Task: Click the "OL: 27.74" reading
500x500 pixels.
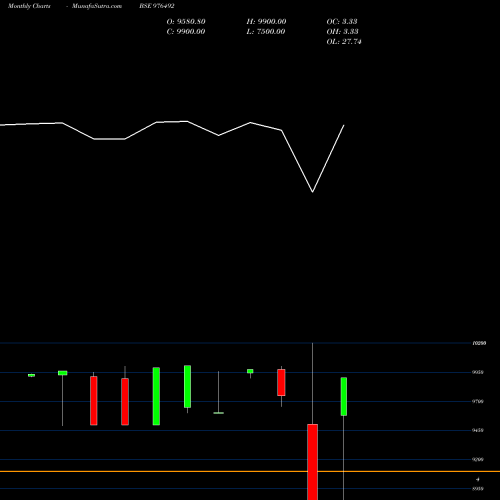Action: pyautogui.click(x=344, y=42)
